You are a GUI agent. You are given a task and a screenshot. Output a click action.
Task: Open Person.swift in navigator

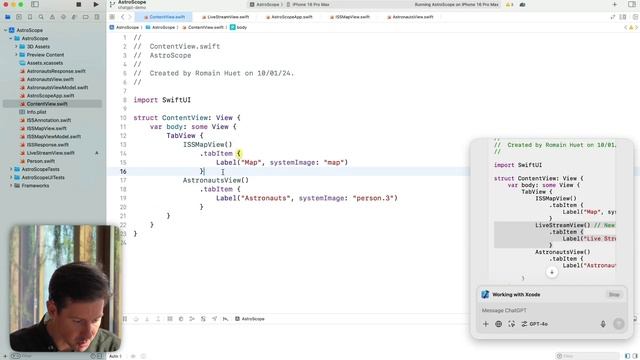pyautogui.click(x=38, y=161)
